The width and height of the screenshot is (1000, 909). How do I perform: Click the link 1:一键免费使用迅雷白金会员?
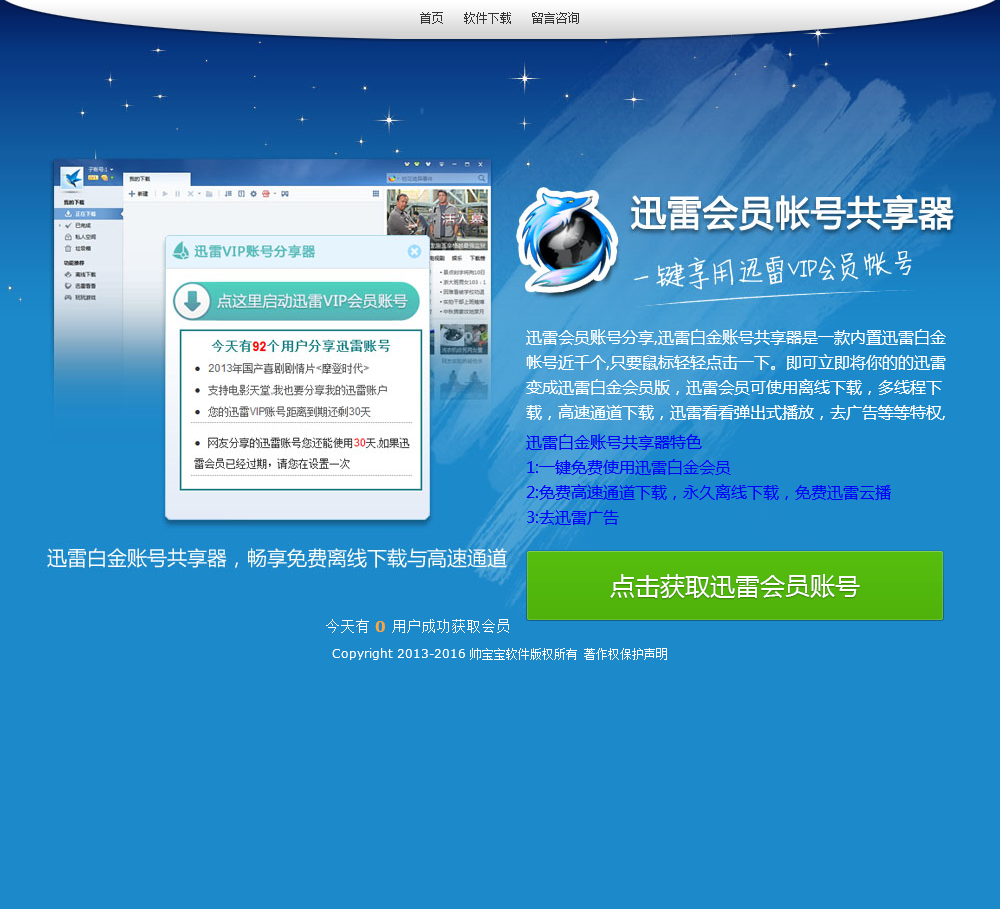(628, 468)
